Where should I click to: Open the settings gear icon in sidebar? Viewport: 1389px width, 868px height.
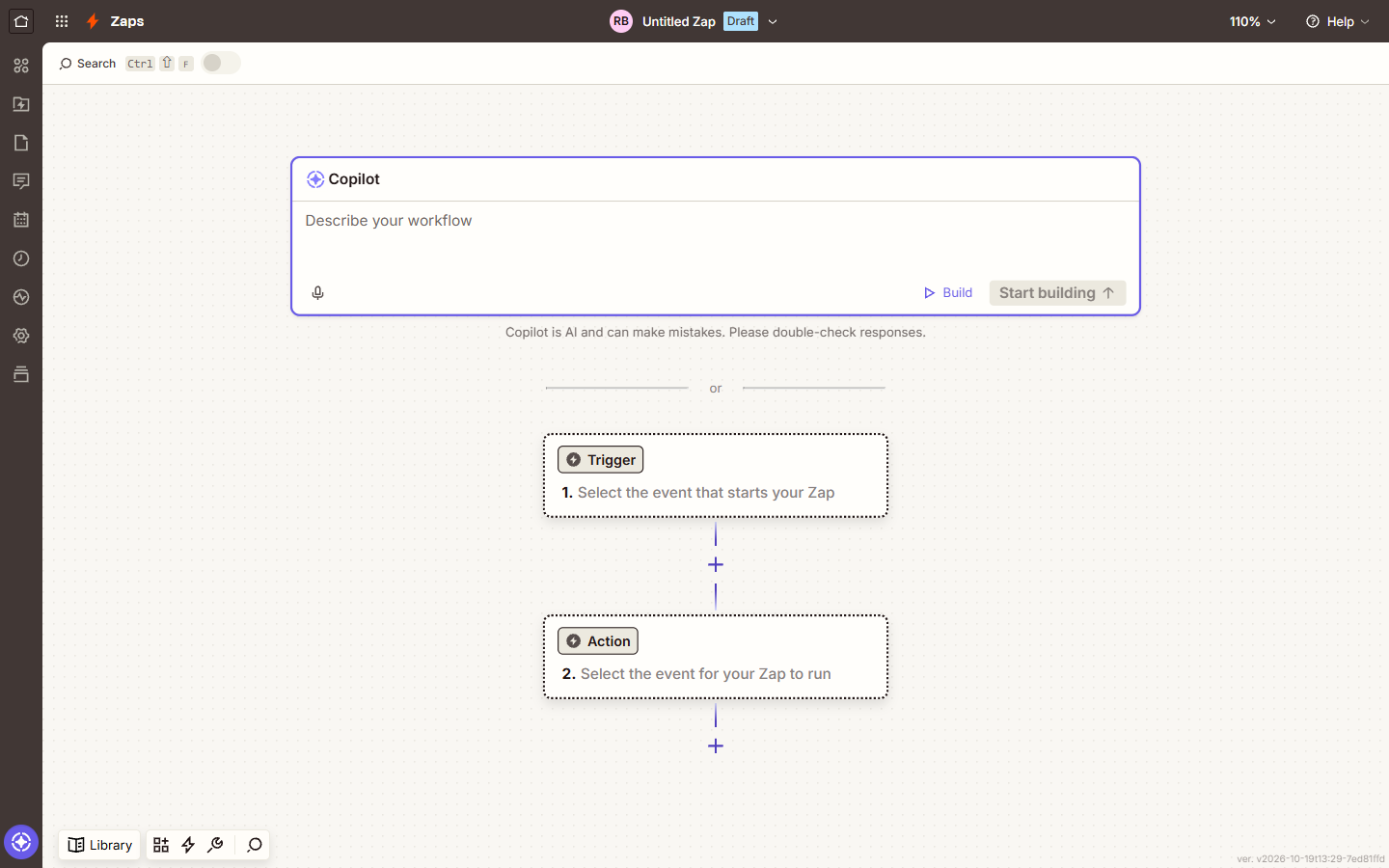click(21, 336)
